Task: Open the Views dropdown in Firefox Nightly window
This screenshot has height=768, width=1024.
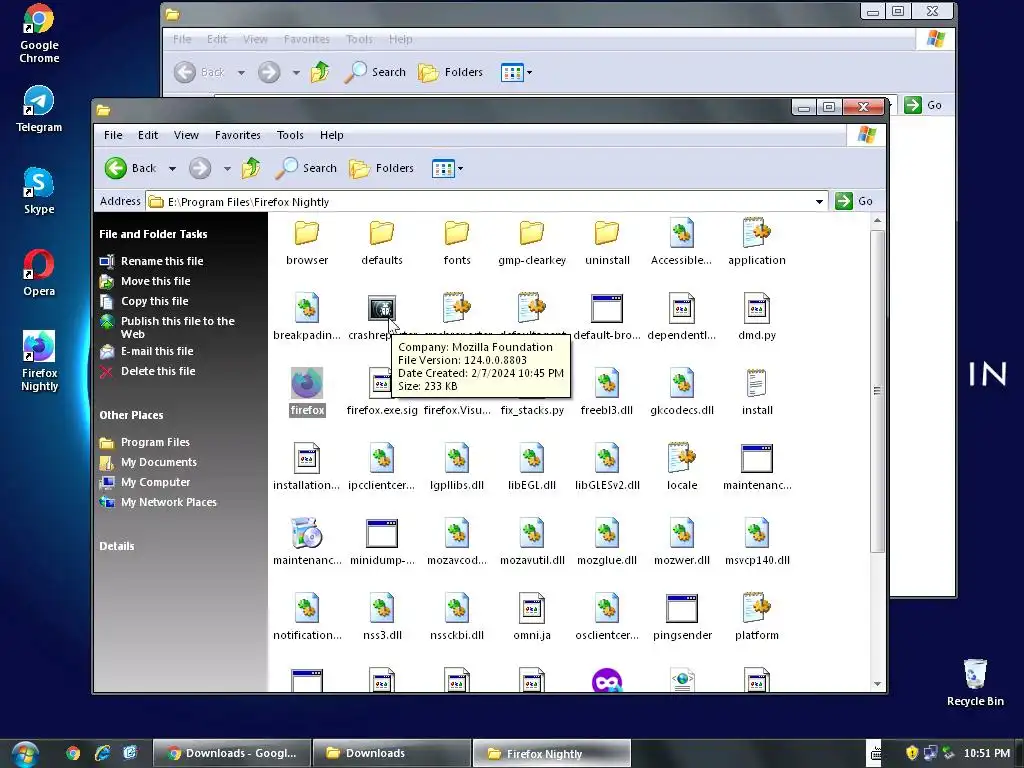Action: (447, 168)
